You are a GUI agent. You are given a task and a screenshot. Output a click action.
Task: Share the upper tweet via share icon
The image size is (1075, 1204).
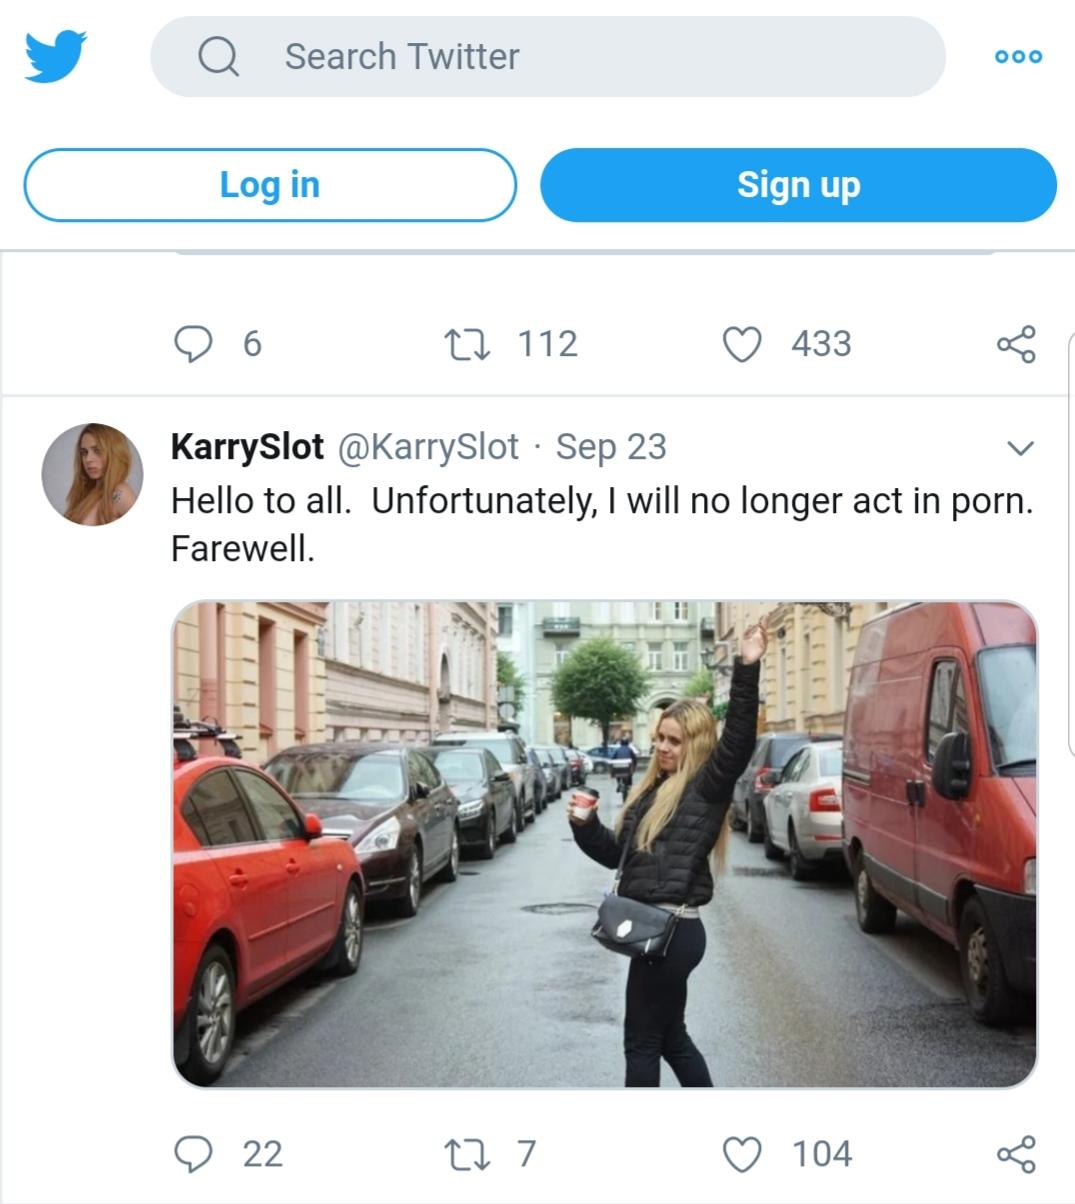pyautogui.click(x=1016, y=344)
